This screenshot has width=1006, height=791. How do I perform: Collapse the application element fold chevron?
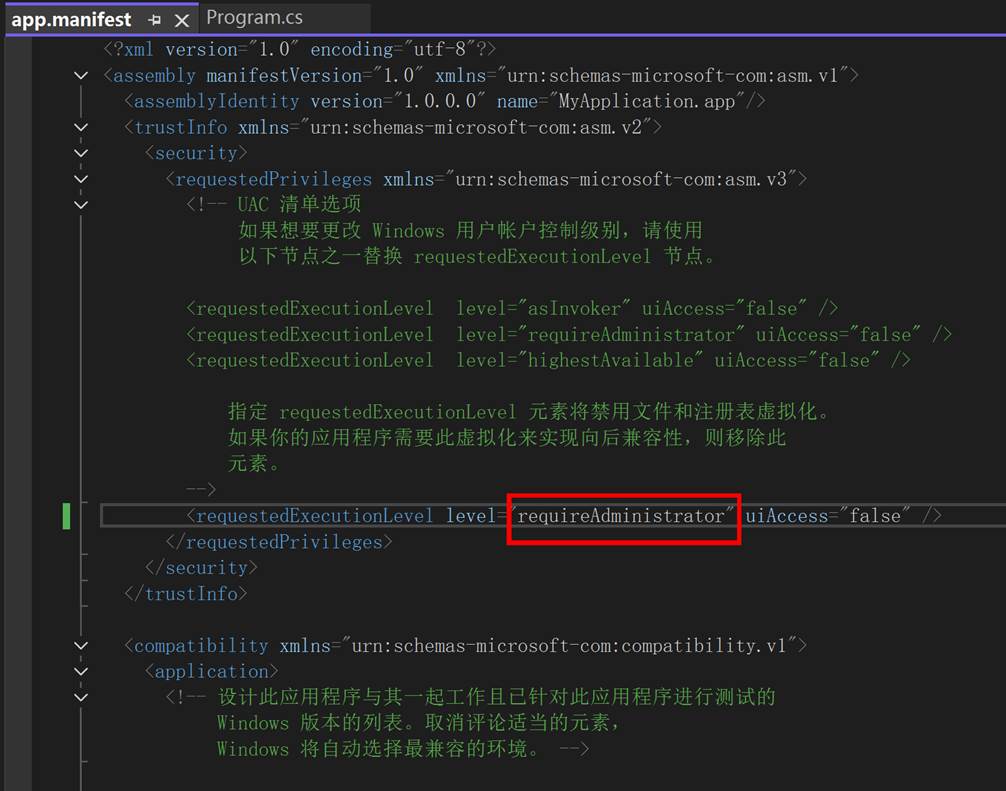click(x=81, y=672)
